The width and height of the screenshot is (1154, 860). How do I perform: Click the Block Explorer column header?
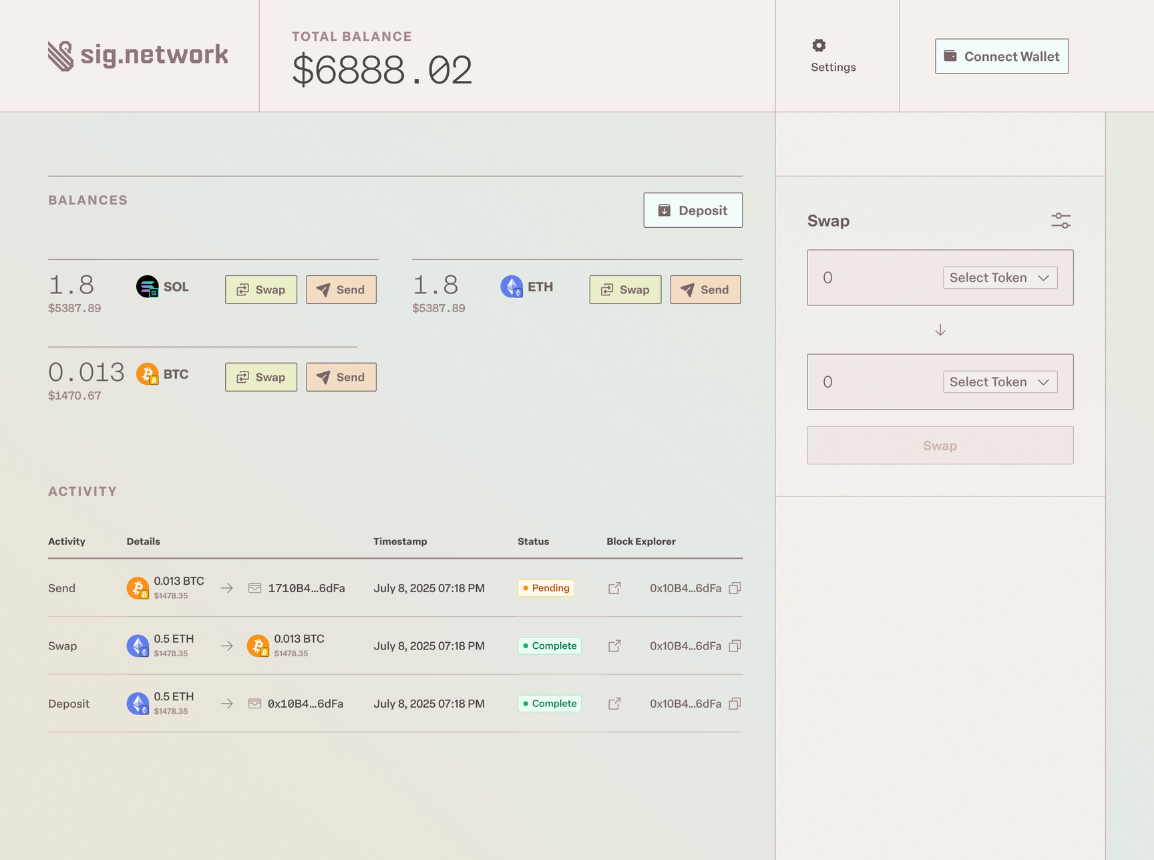pos(641,541)
